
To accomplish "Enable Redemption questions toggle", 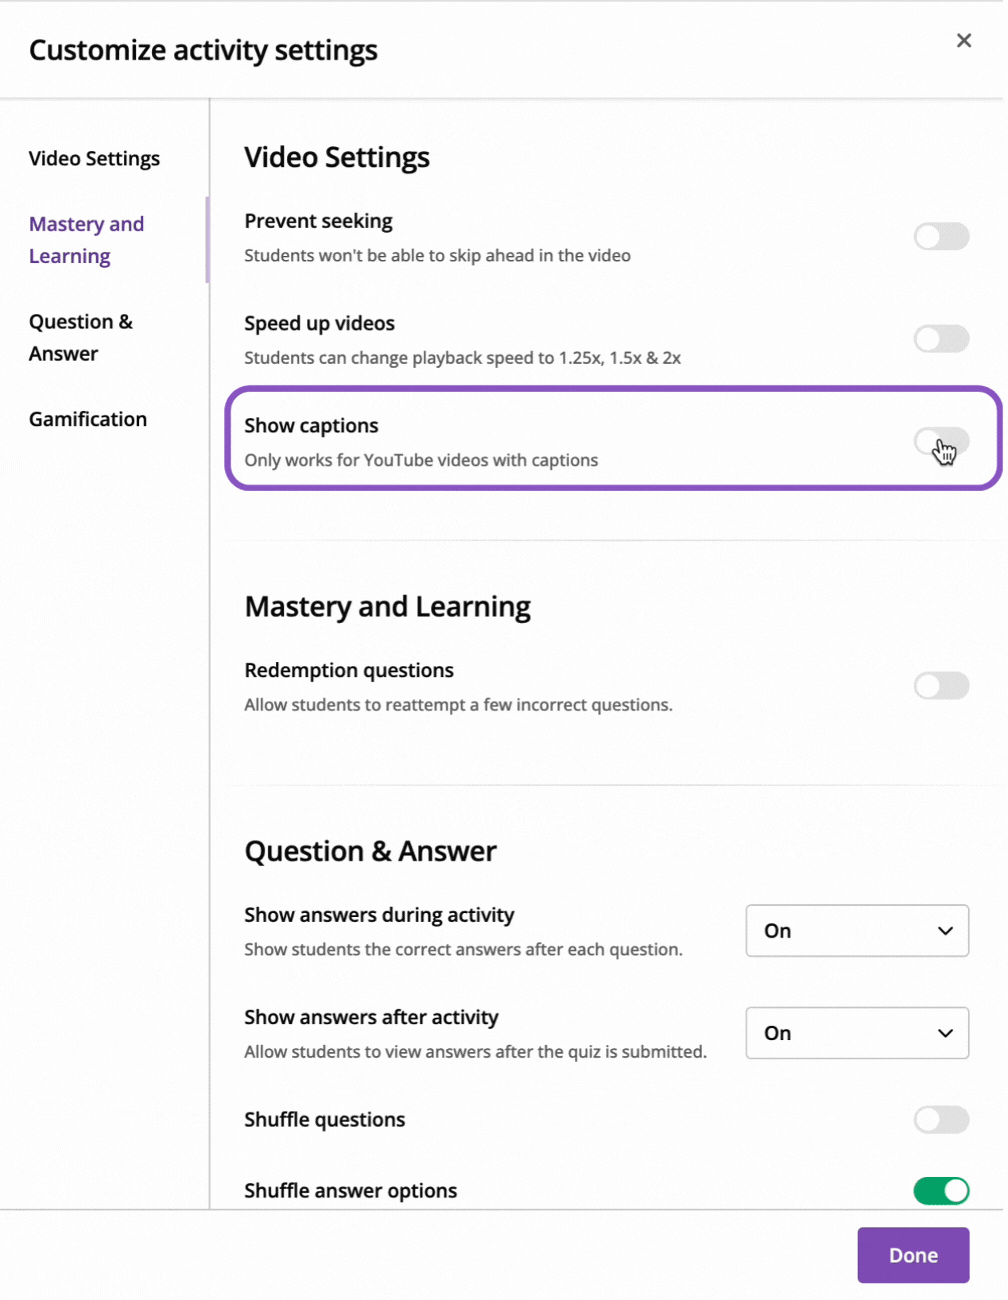I will coord(941,686).
